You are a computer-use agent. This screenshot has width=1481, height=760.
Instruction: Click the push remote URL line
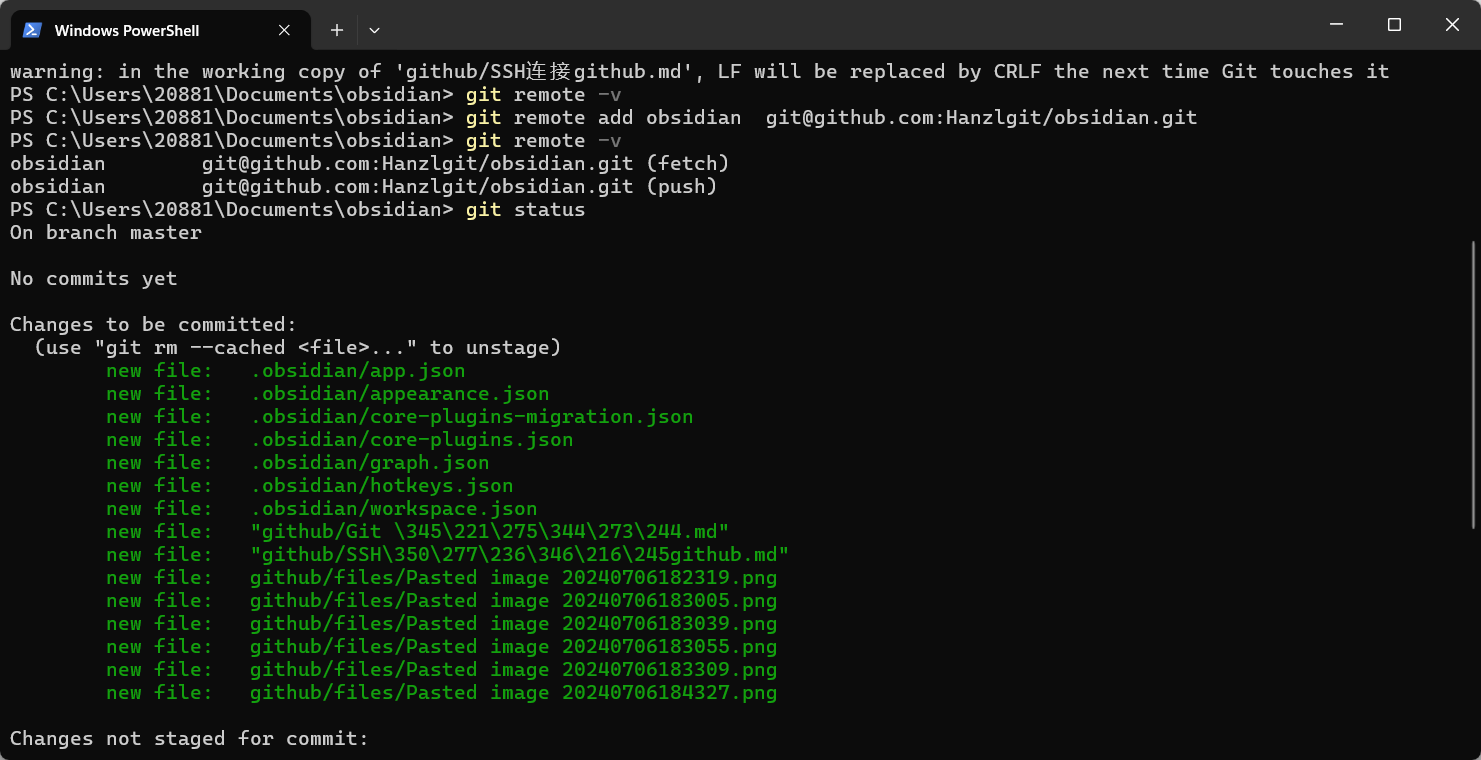click(x=363, y=187)
